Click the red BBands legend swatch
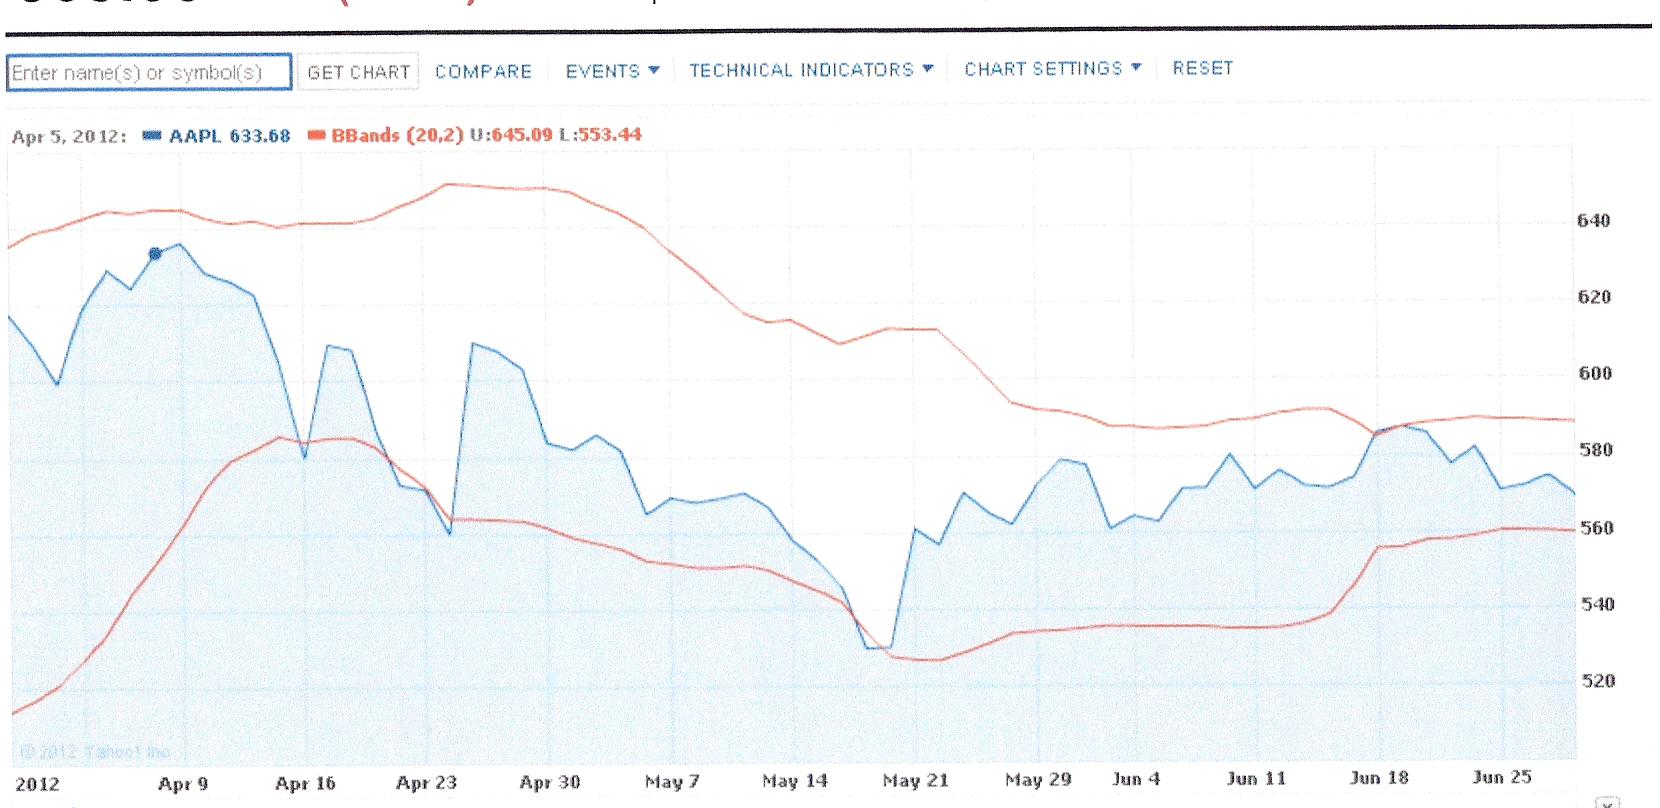This screenshot has height=808, width=1660. 316,135
